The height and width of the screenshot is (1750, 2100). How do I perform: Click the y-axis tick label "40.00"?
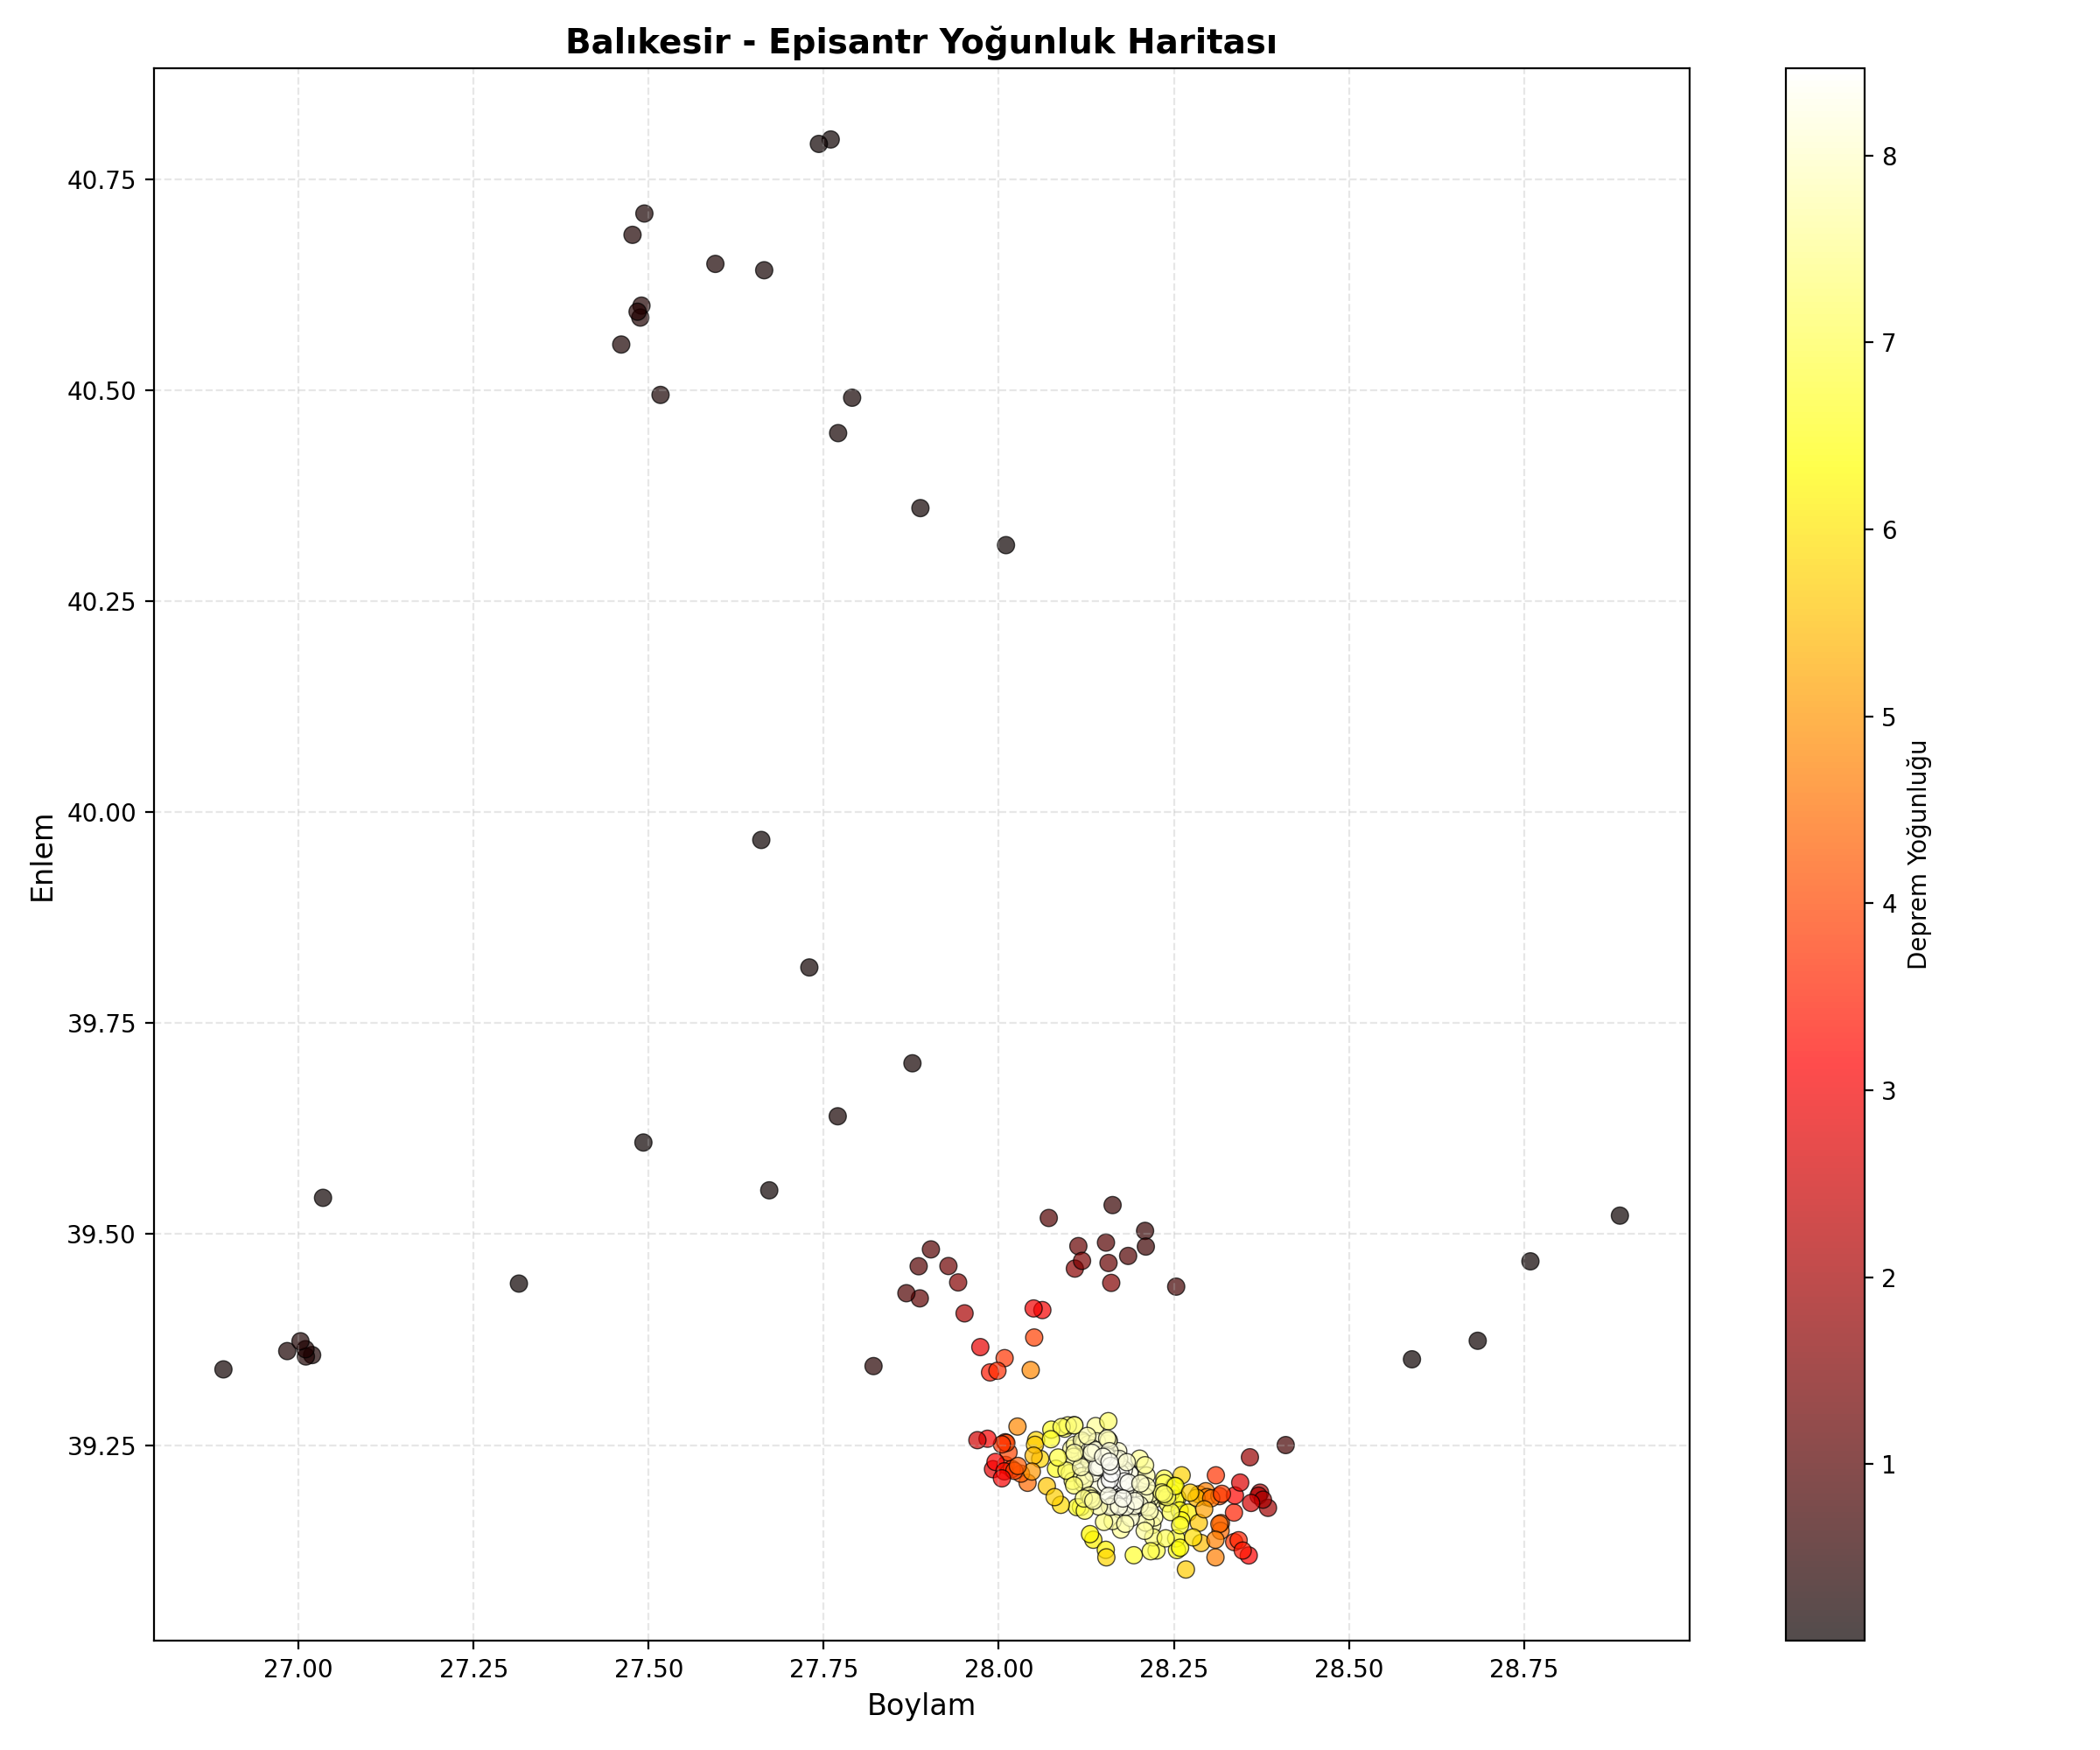[100, 813]
